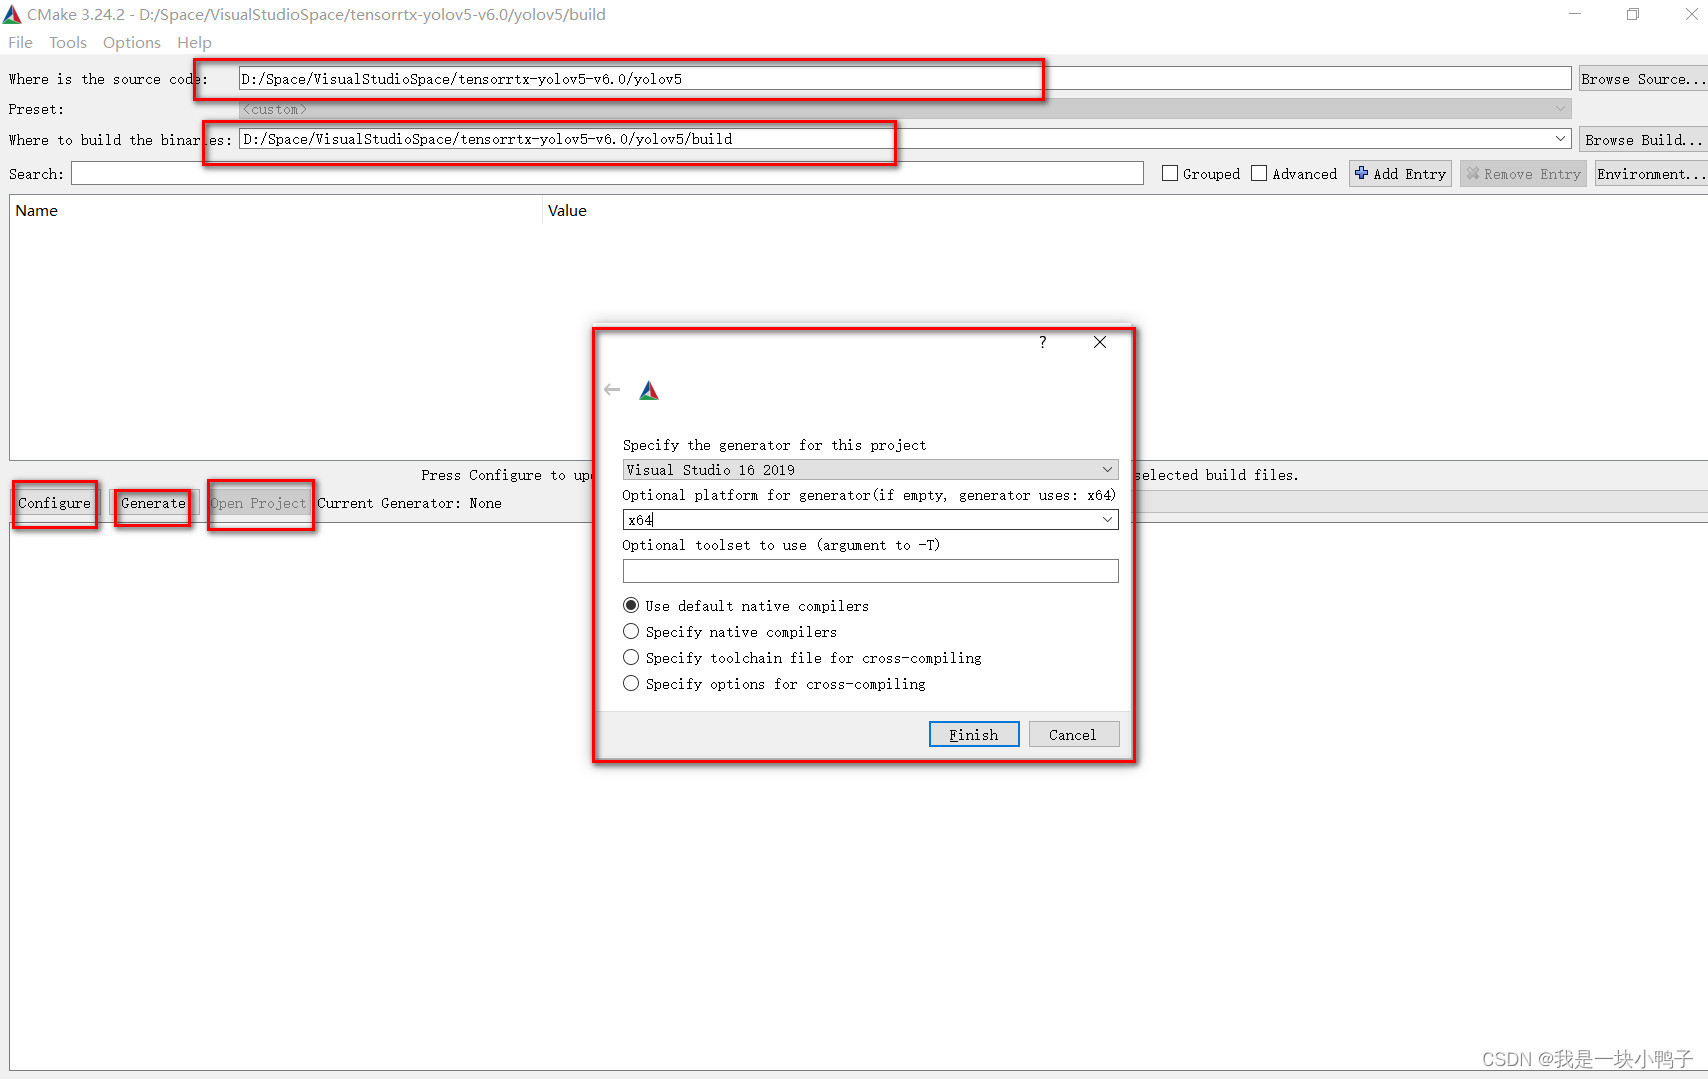Open the Tools menu

coord(68,42)
